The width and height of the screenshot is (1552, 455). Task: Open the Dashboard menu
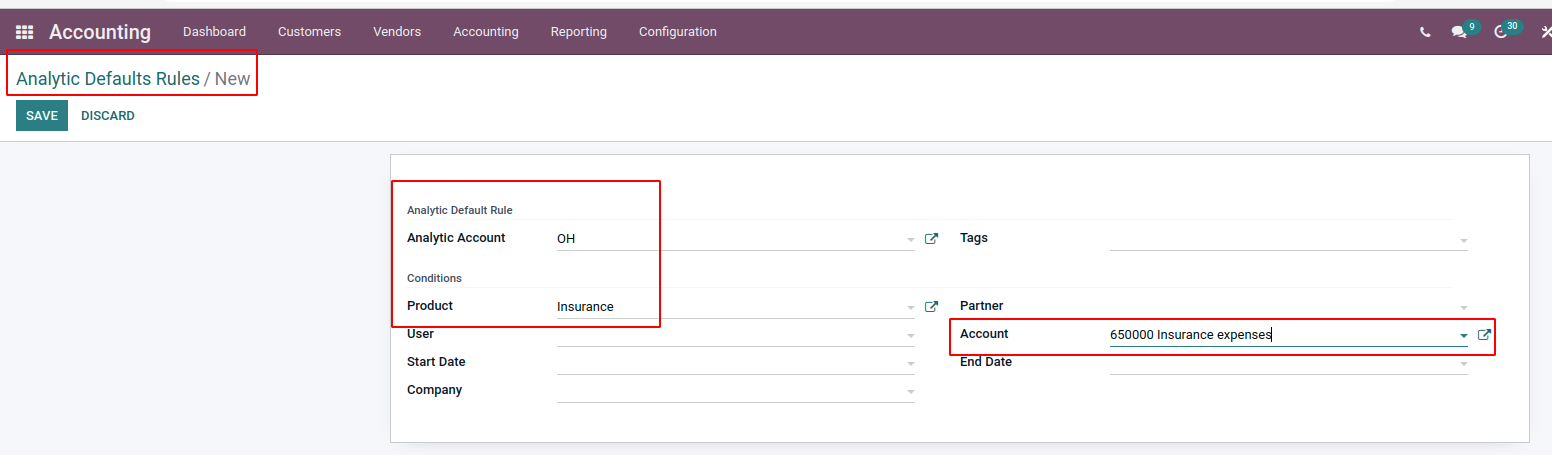point(214,32)
